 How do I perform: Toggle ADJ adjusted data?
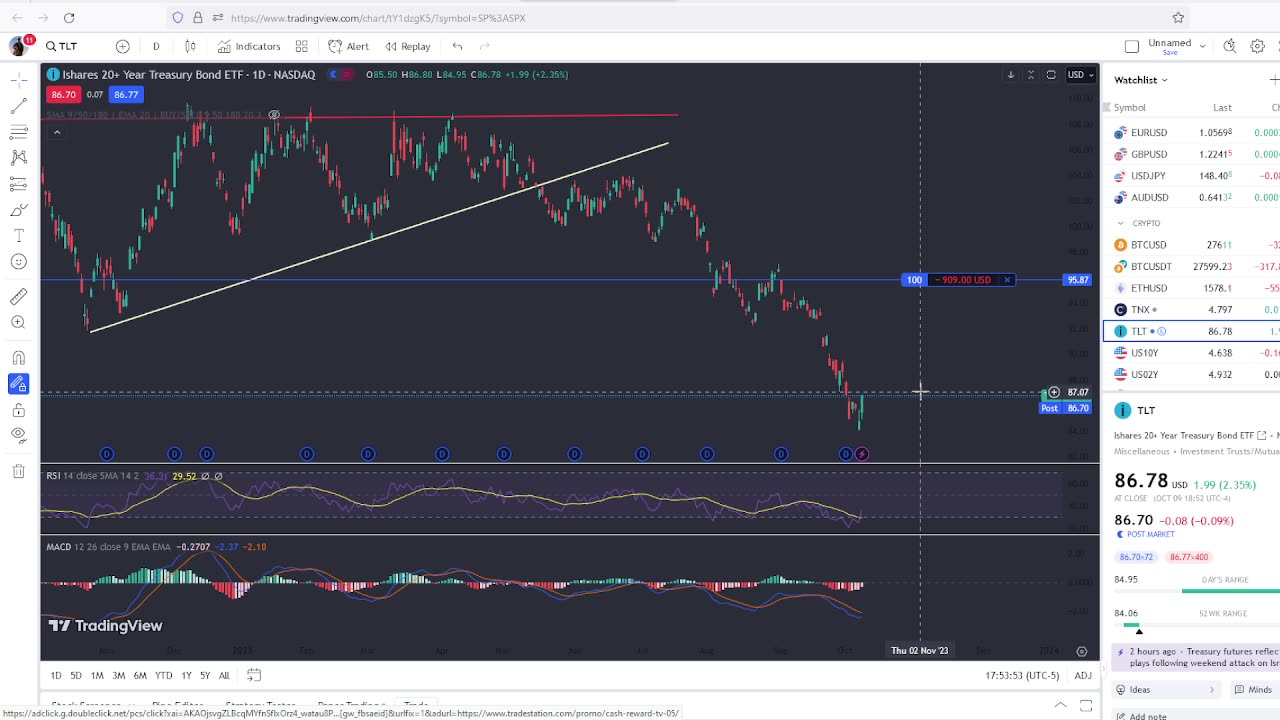pos(1083,676)
